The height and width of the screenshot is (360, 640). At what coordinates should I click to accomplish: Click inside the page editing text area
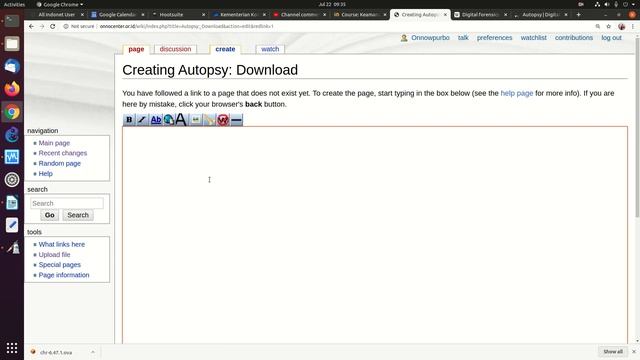[375, 235]
